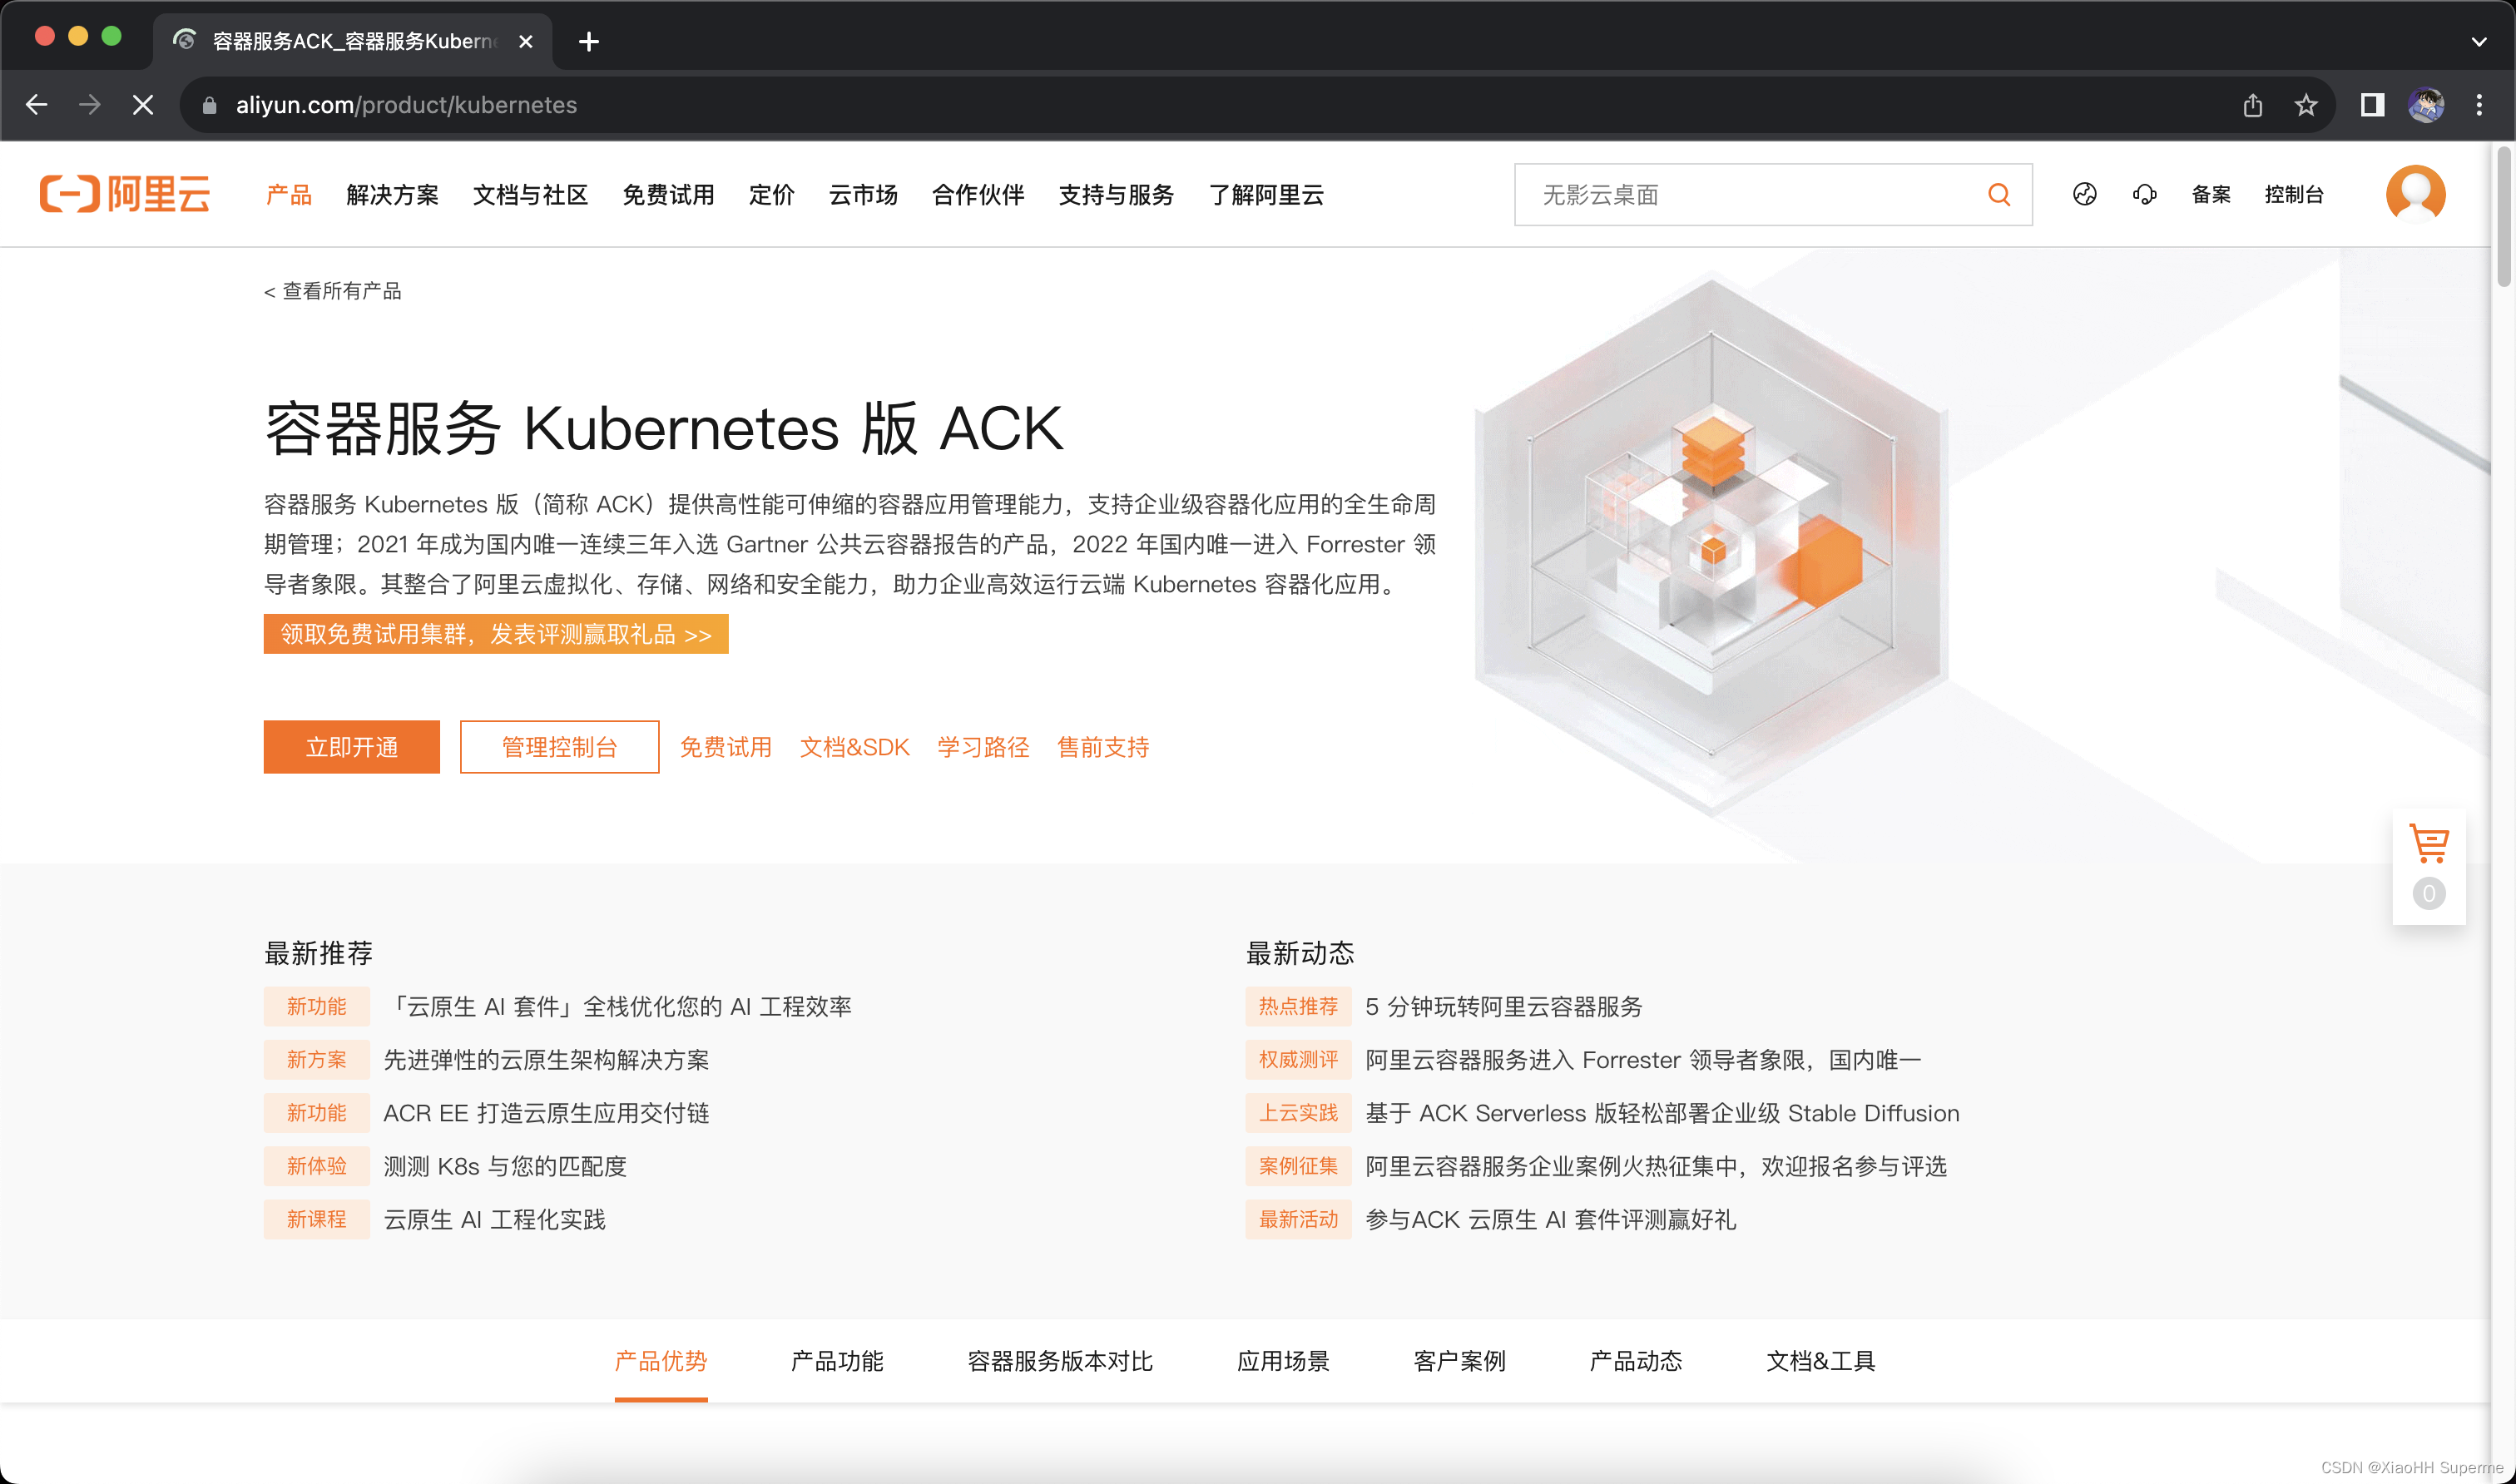Open 了解阿里云 navigation item
This screenshot has width=2516, height=1484.
click(1266, 194)
